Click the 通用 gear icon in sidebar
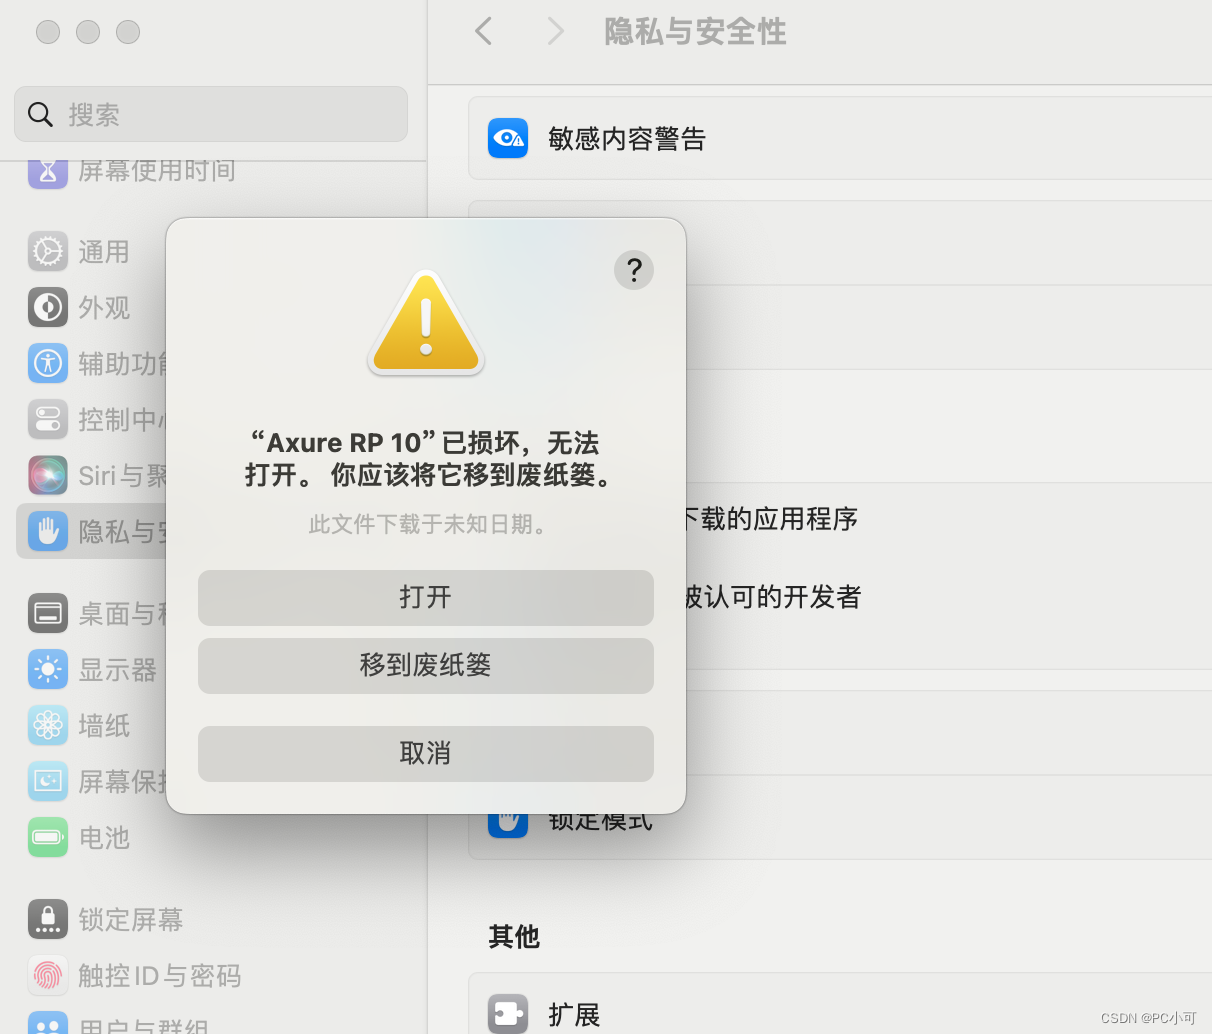Viewport: 1212px width, 1034px height. 48,251
